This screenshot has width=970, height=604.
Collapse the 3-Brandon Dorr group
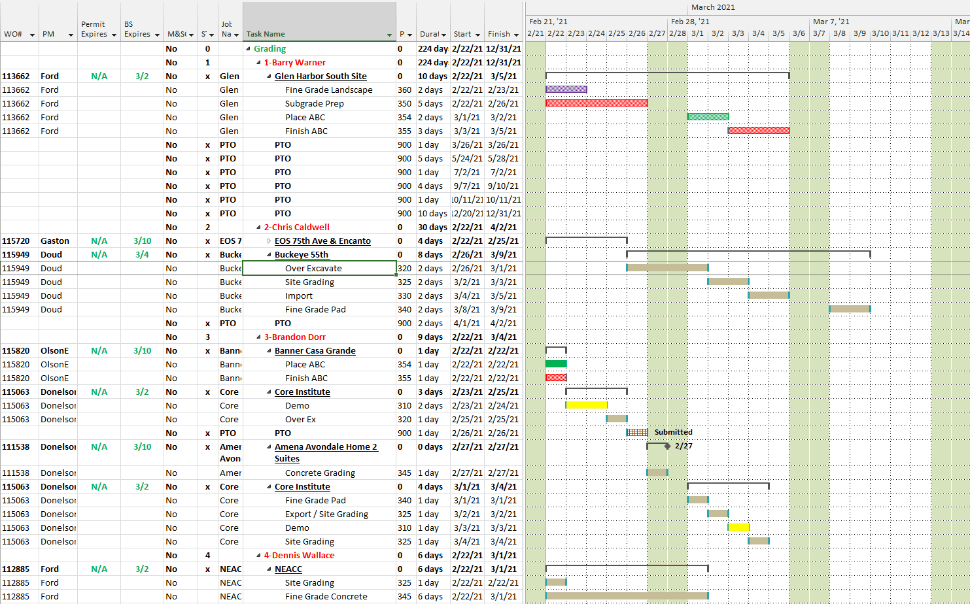coord(259,337)
